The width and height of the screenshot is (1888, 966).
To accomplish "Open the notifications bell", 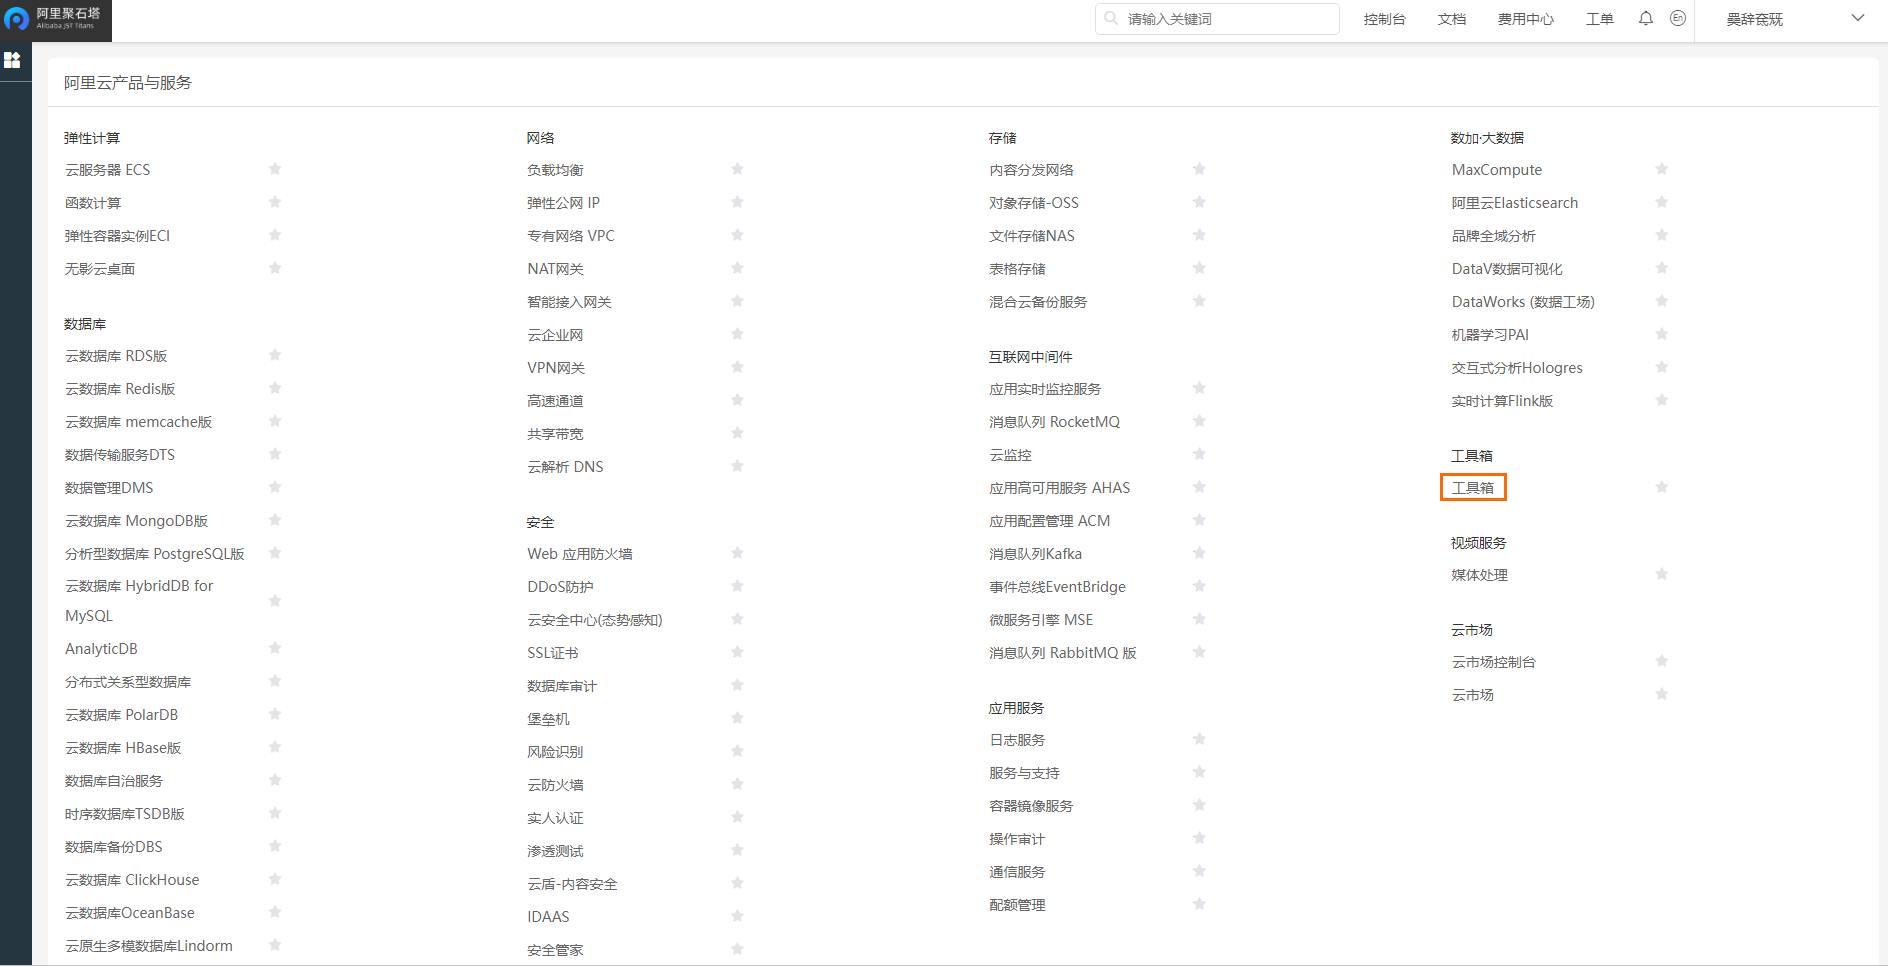I will (1646, 18).
